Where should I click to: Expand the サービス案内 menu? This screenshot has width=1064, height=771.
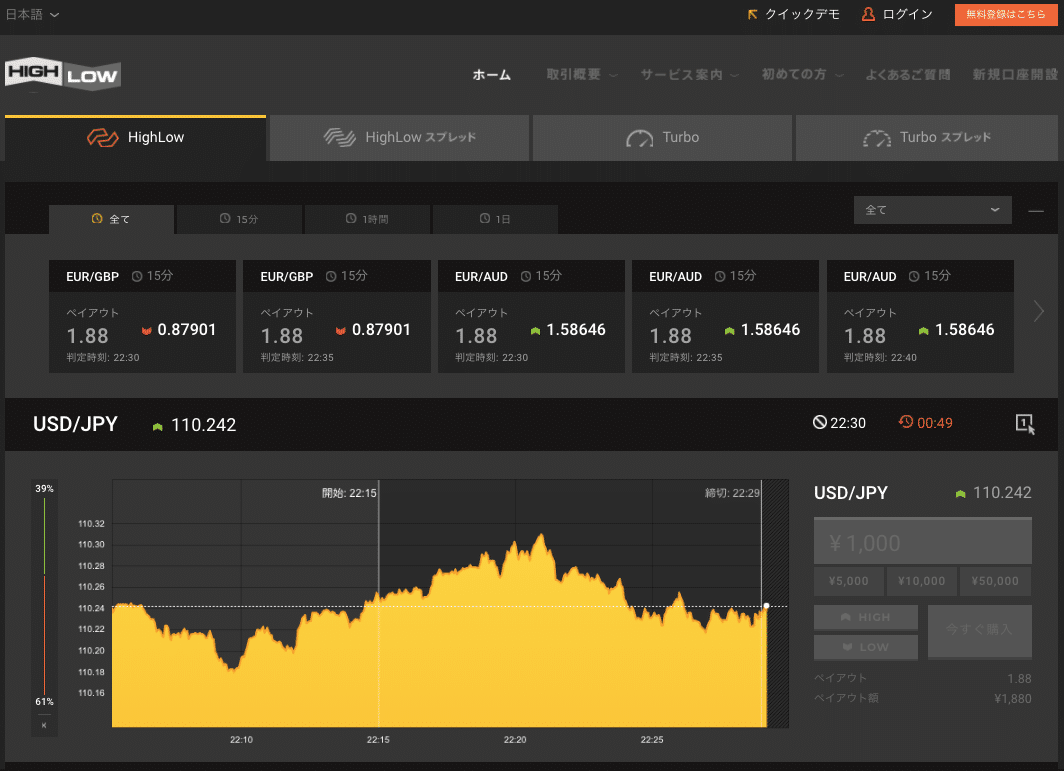coord(689,75)
